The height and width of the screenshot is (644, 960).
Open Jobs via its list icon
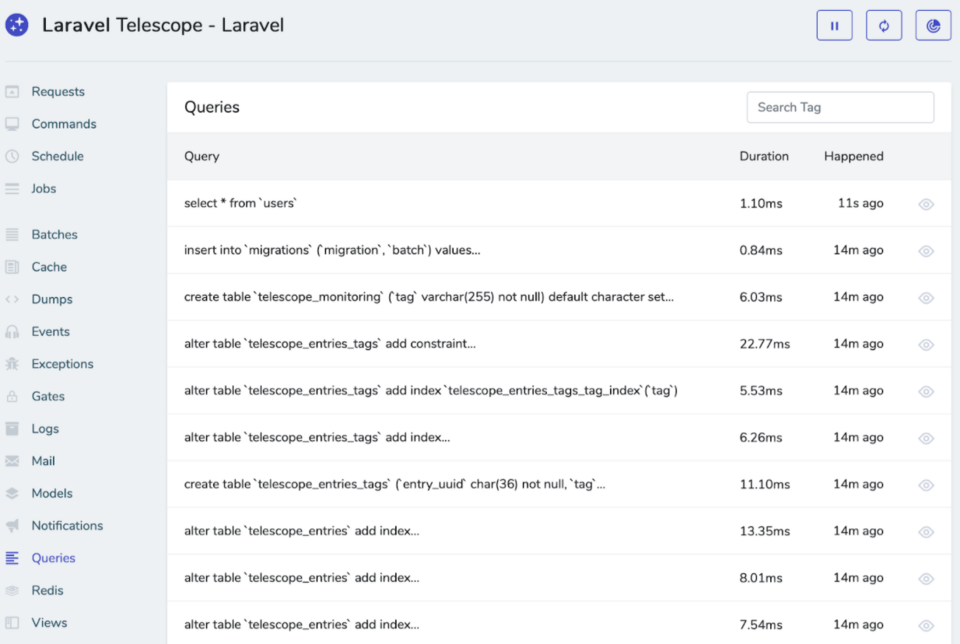tap(12, 189)
